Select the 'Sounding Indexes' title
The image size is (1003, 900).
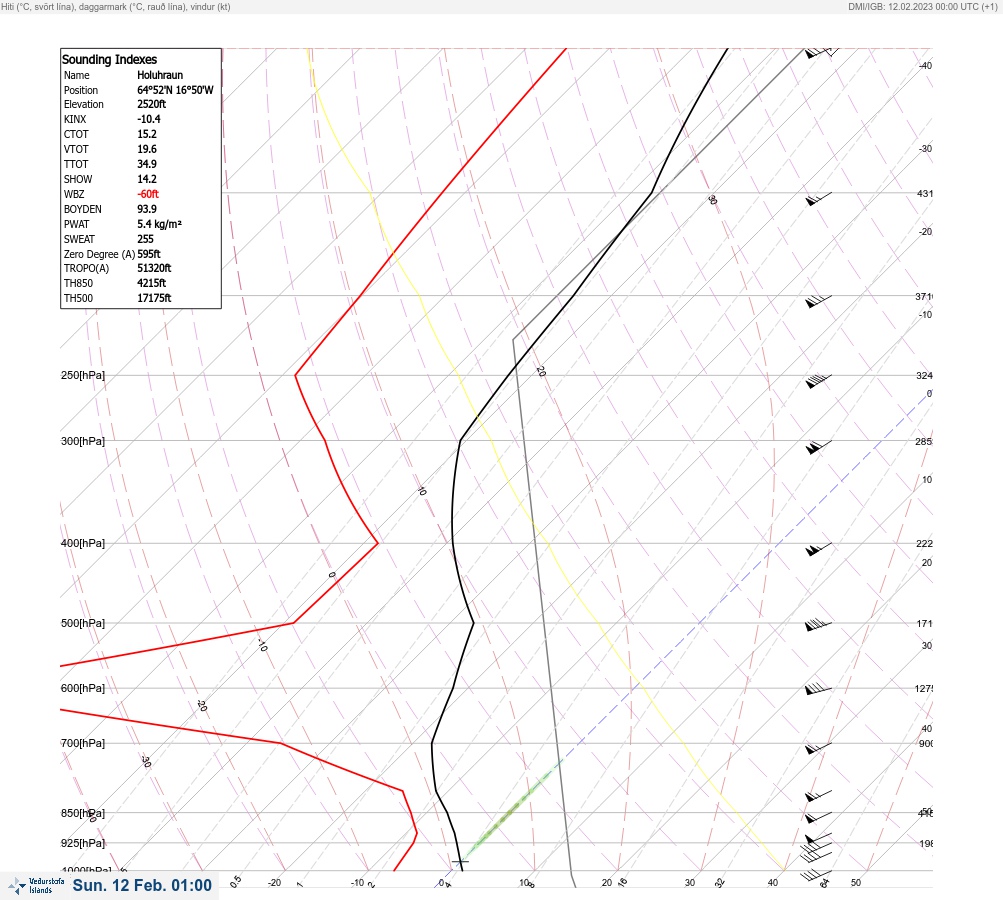click(x=109, y=59)
